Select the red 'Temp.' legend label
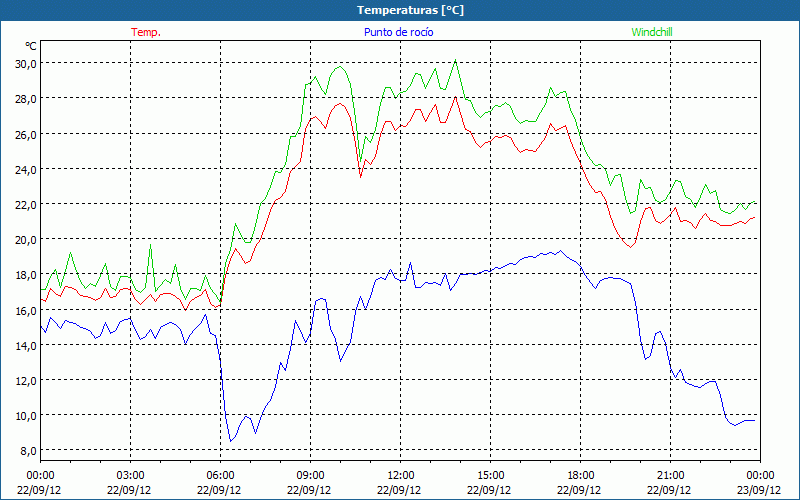Viewport: 800px width, 500px height. pos(146,32)
